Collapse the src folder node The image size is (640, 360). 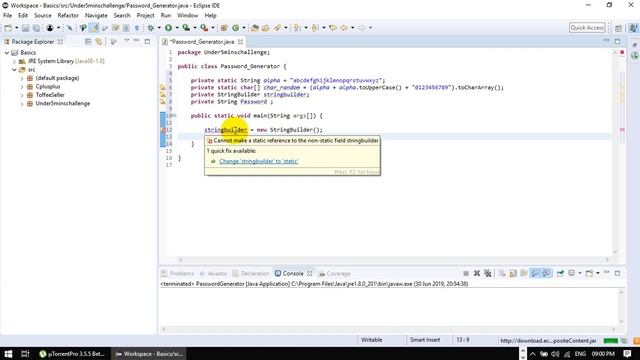click(14, 70)
